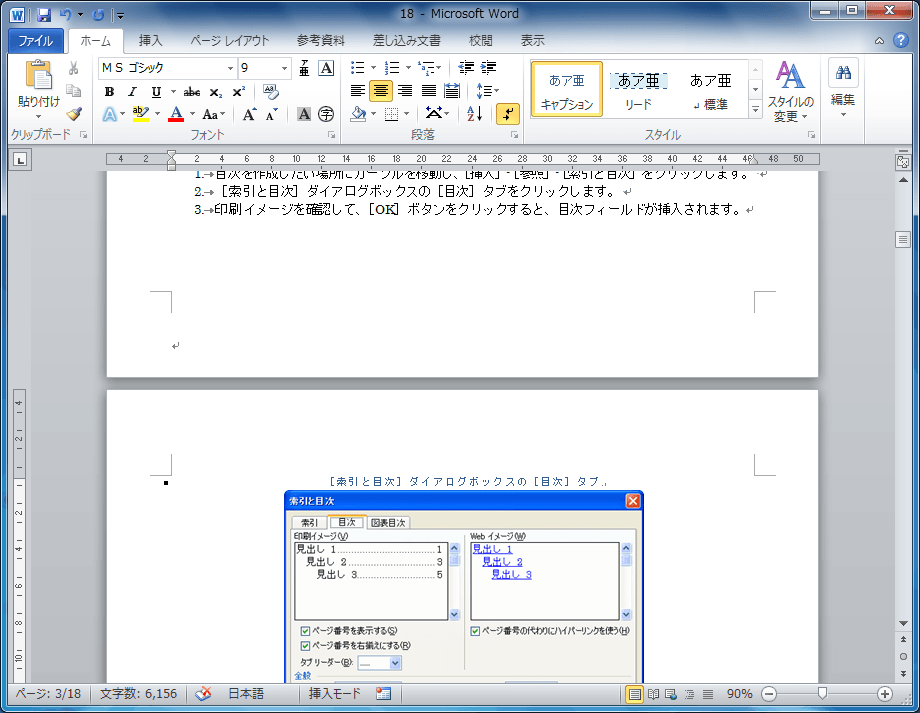Click the Bullets list icon
The height and width of the screenshot is (713, 920).
coord(357,68)
